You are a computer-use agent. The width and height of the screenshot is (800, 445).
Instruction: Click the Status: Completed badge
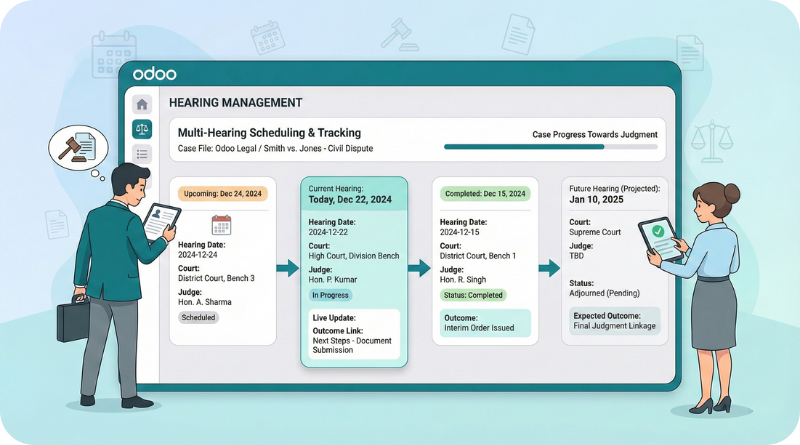coord(473,295)
